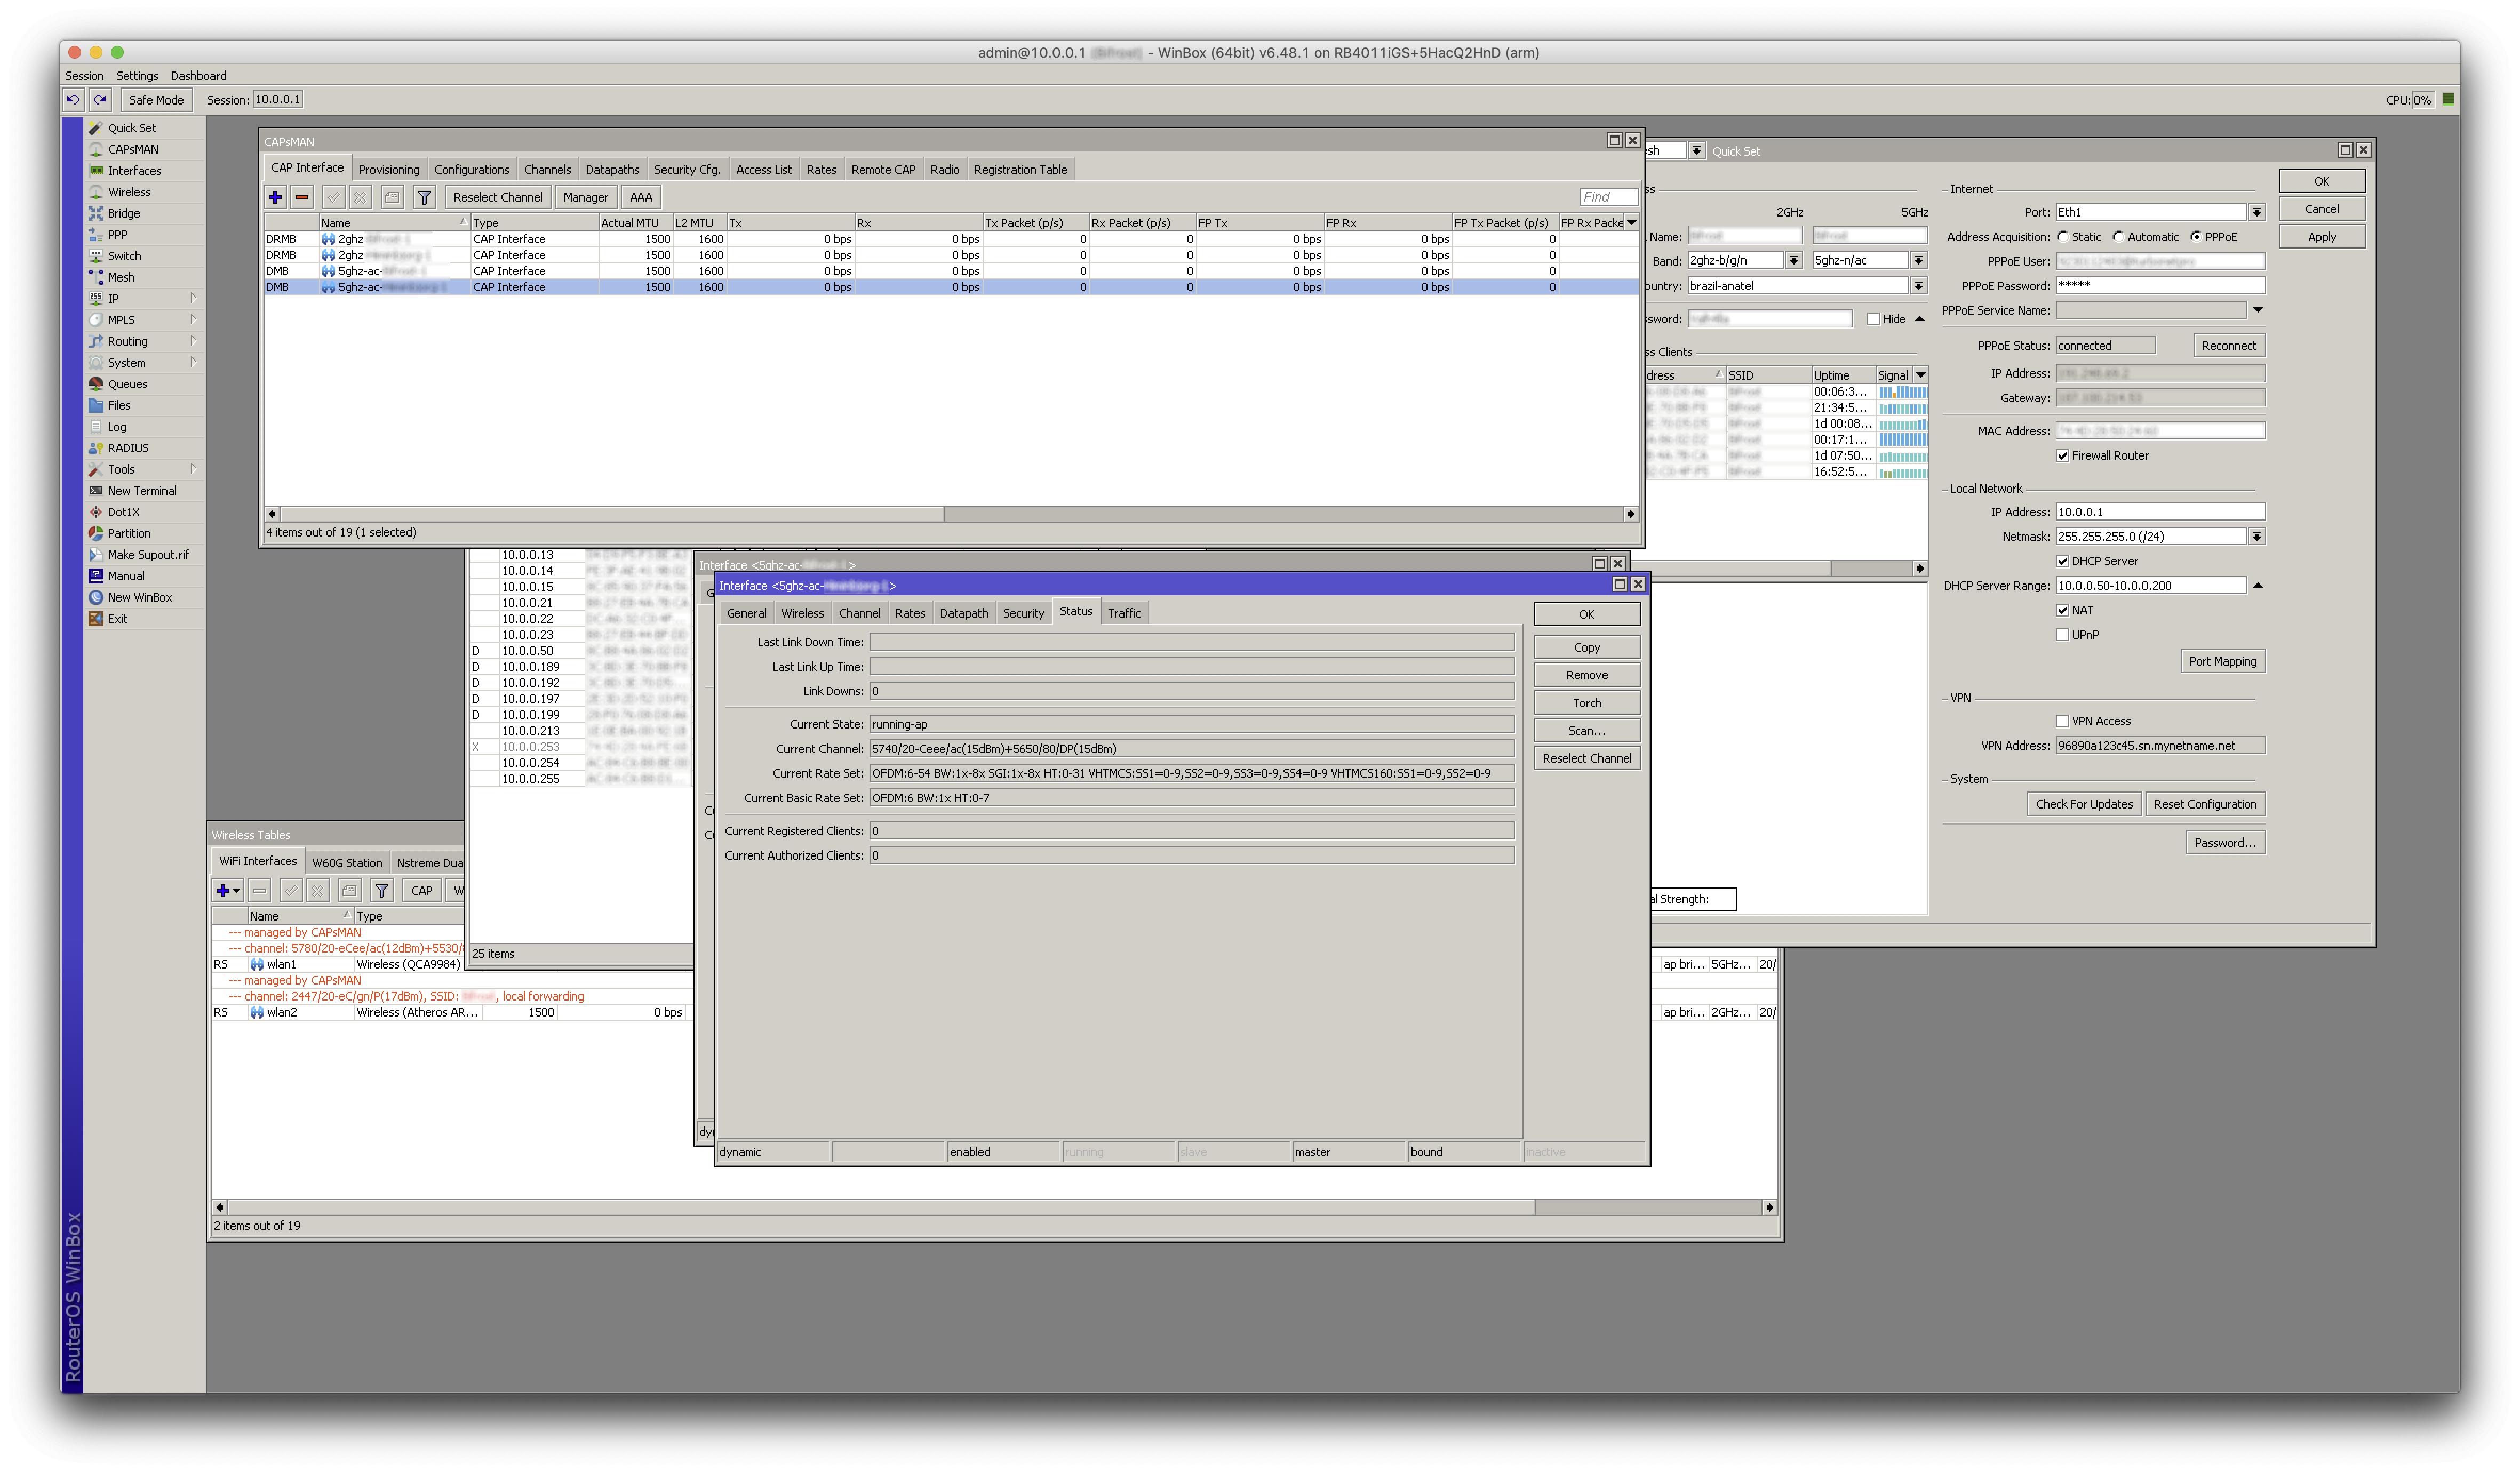Open Quick Set from sidebar
The width and height of the screenshot is (2520, 1472).
131,128
